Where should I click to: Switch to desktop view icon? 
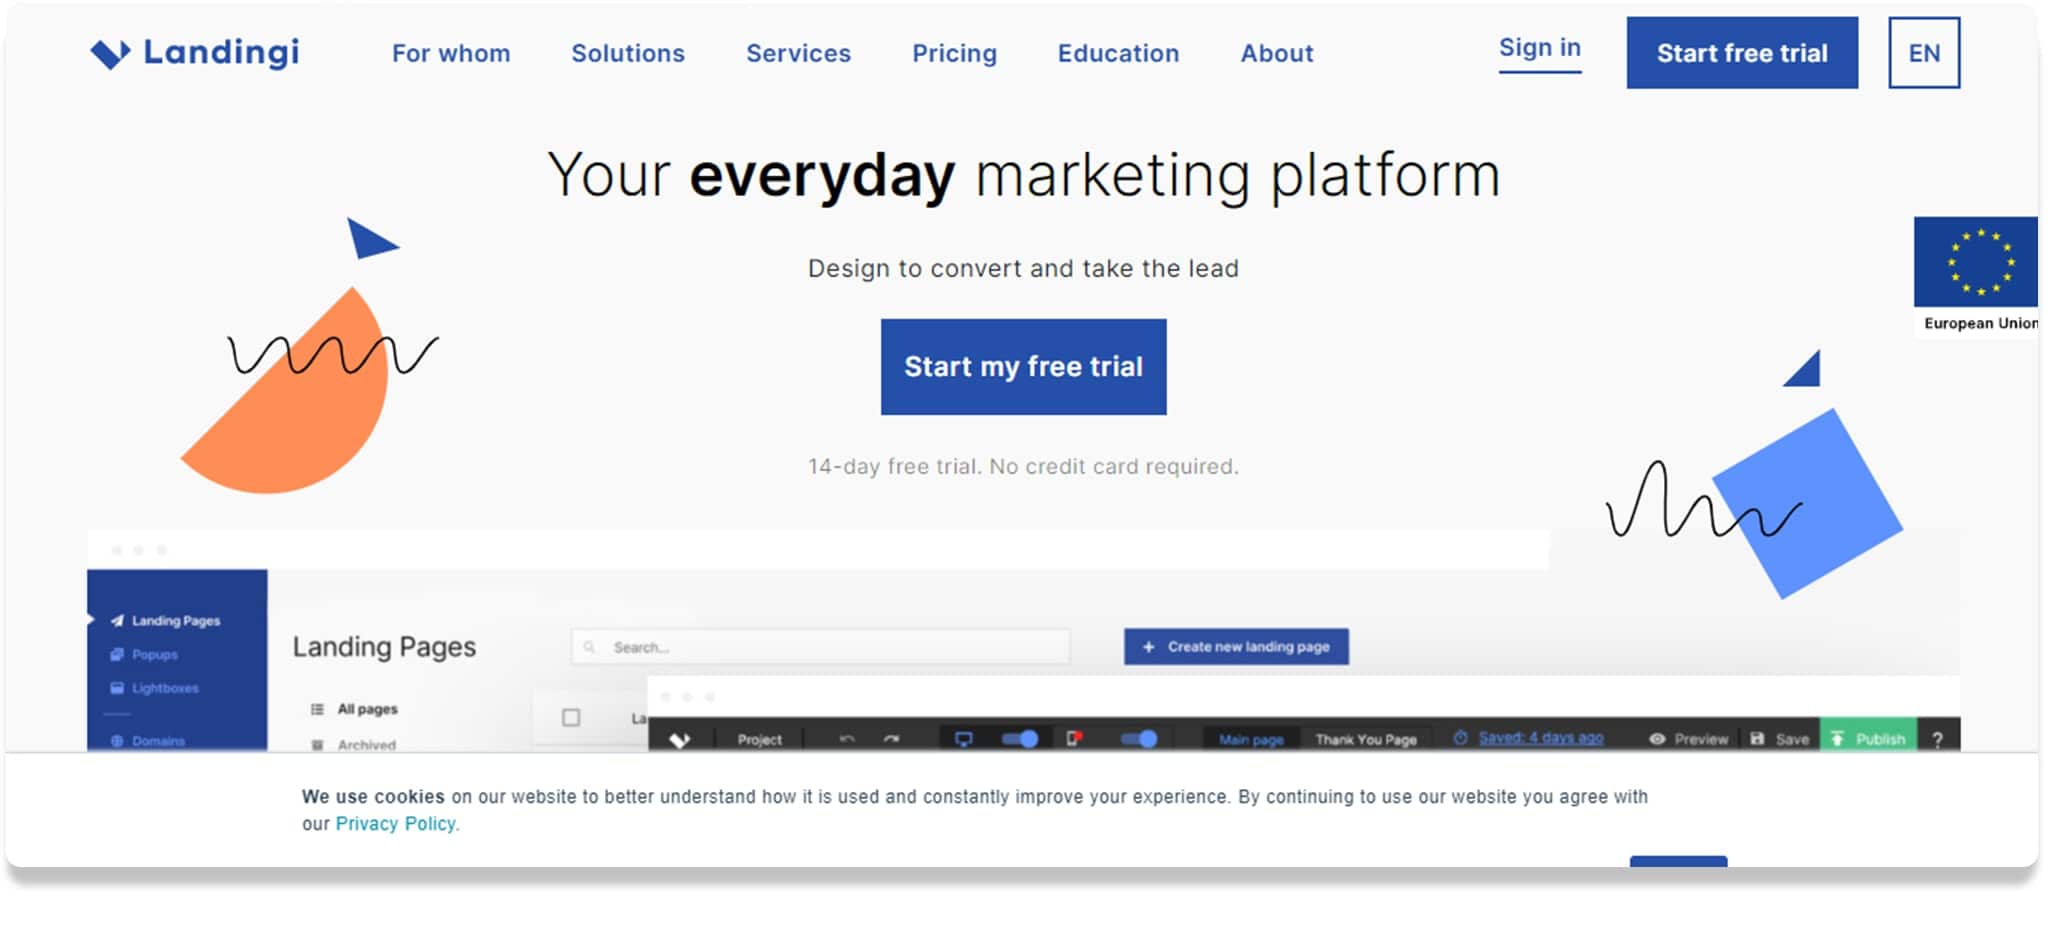(964, 740)
